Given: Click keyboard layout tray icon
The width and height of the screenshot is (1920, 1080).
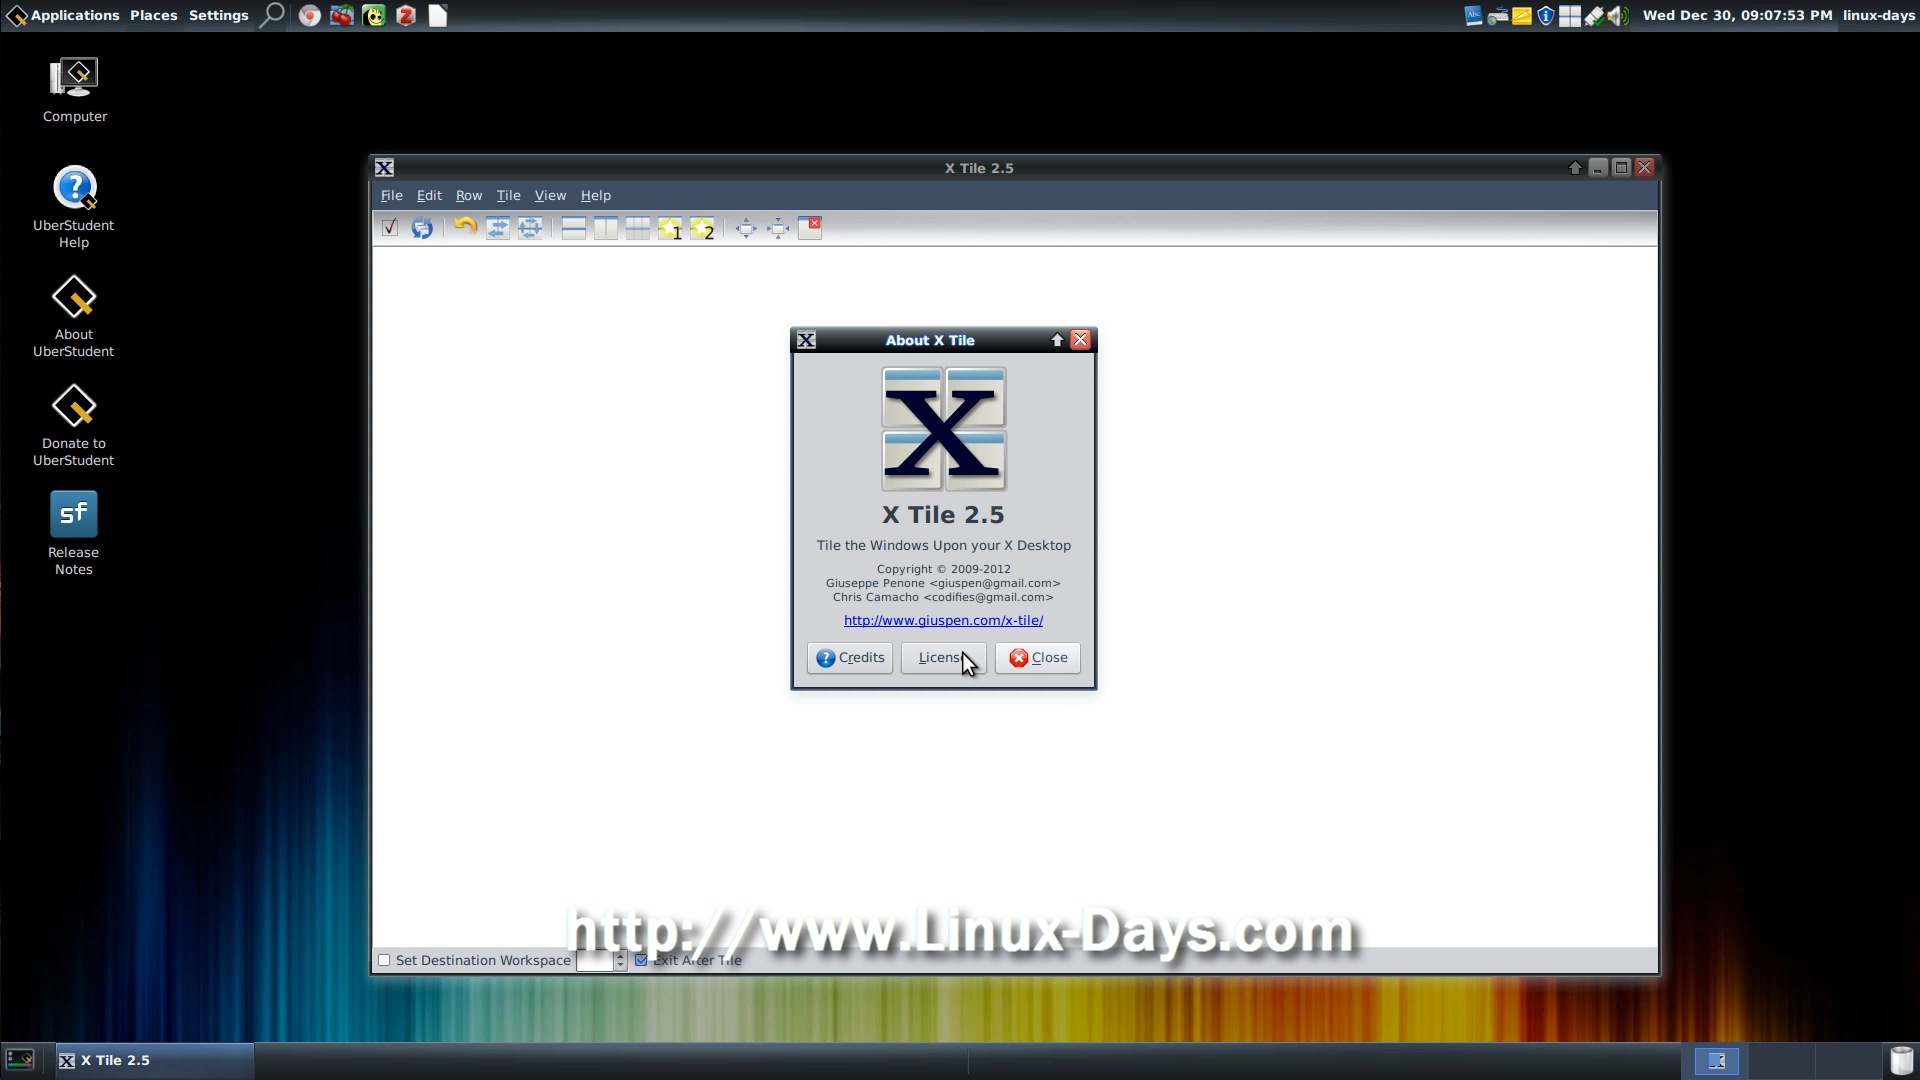Looking at the screenshot, I should [1497, 15].
